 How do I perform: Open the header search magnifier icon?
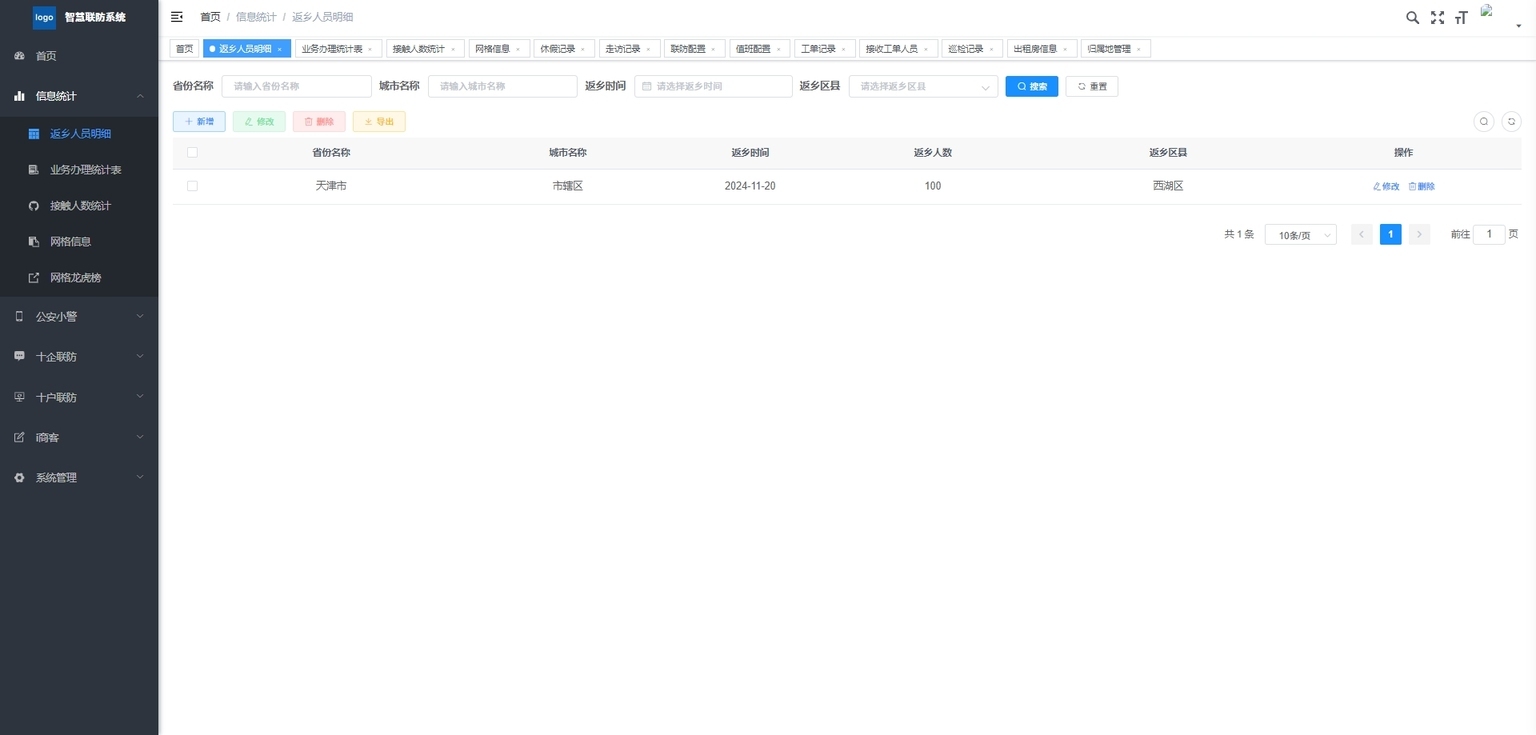pos(1412,17)
